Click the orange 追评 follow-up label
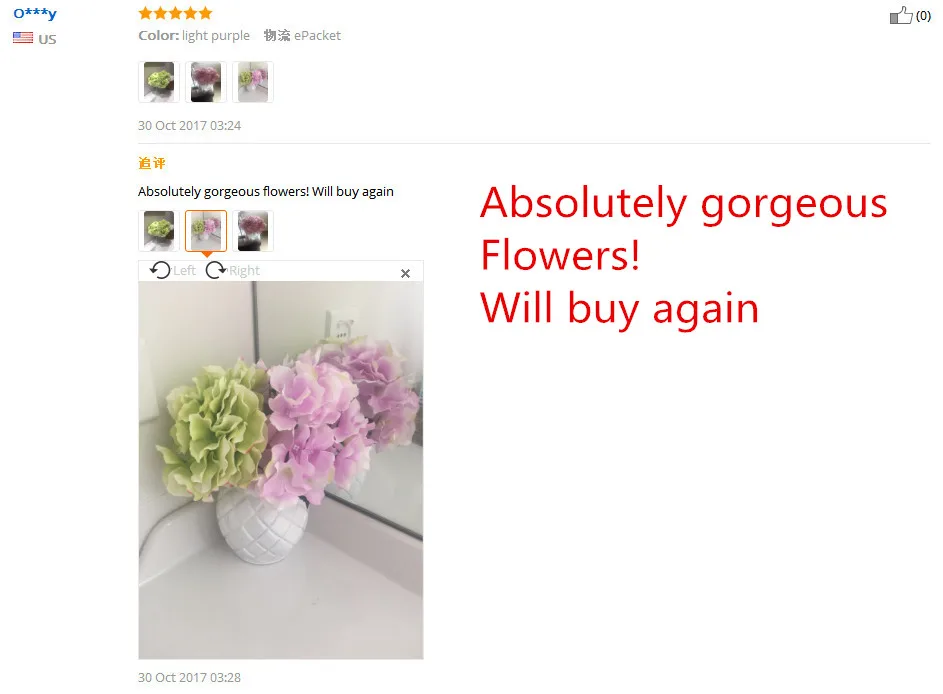Image resolution: width=943 pixels, height=694 pixels. tap(152, 163)
